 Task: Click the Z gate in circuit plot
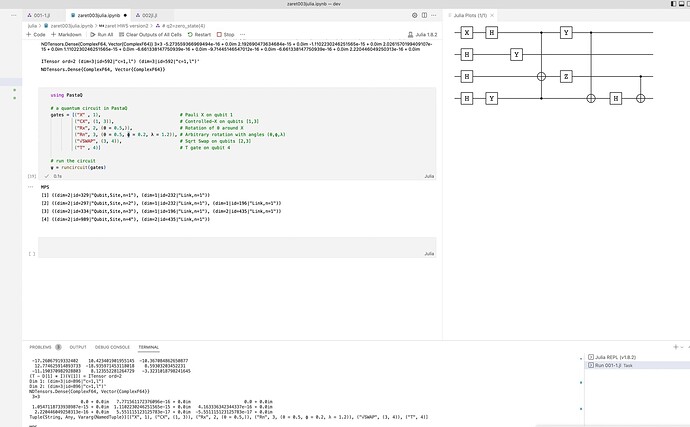(566, 77)
